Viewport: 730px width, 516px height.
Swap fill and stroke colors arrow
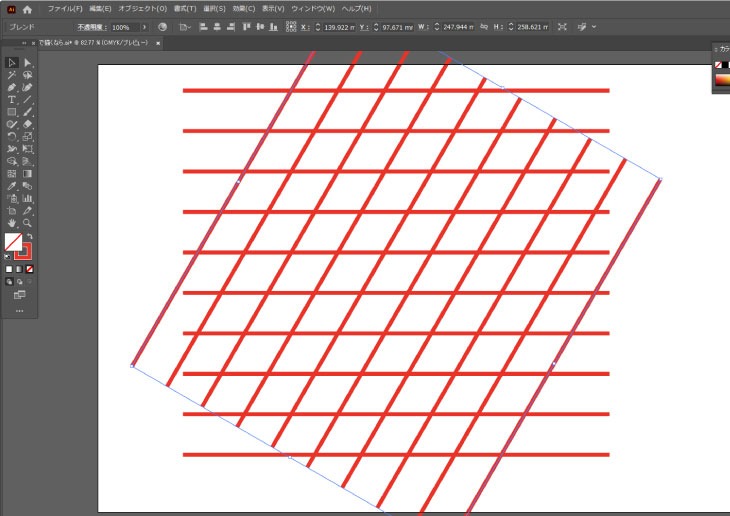29,237
